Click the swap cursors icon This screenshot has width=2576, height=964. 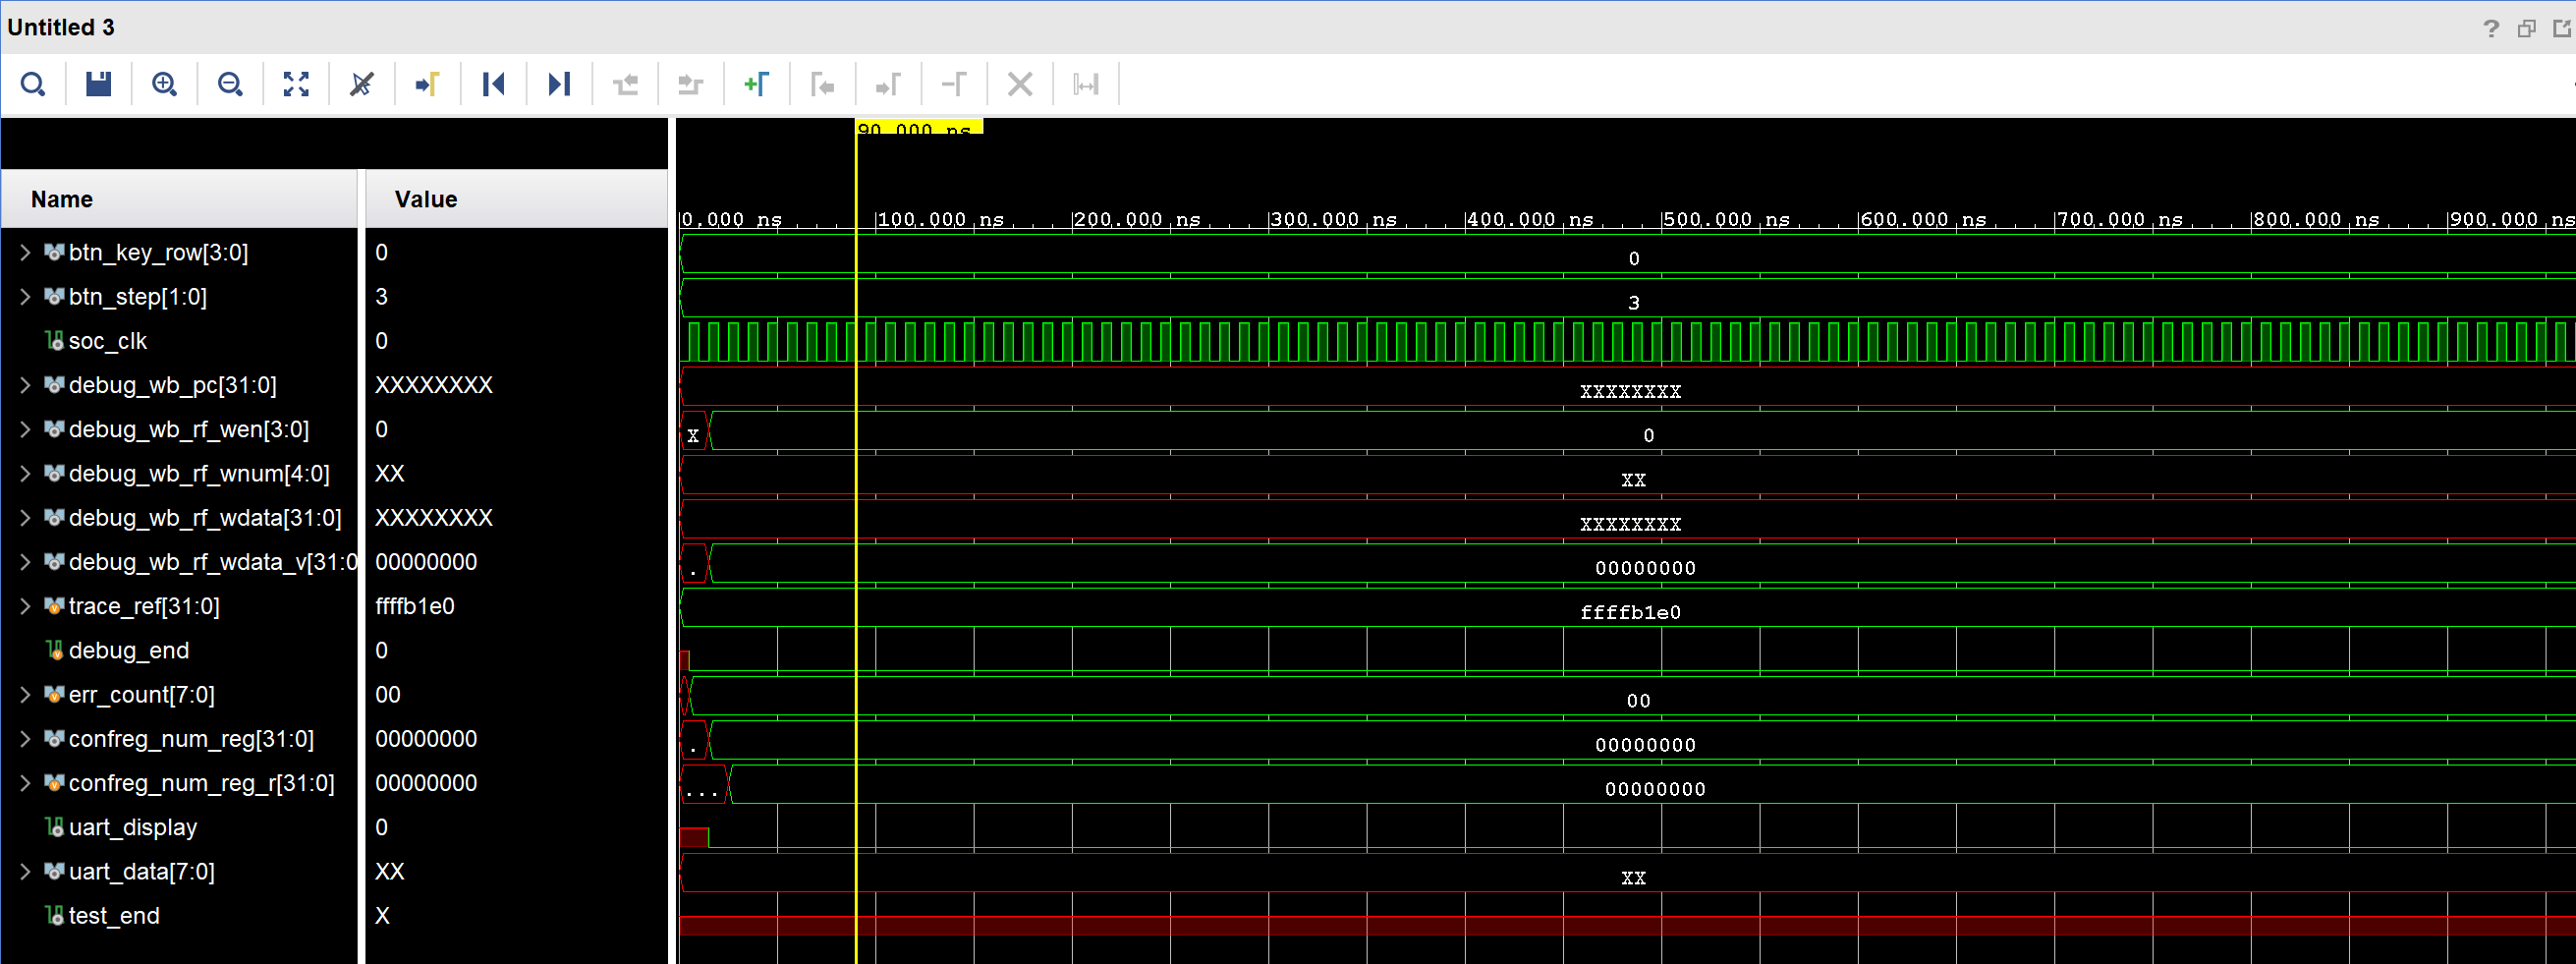pyautogui.click(x=954, y=84)
